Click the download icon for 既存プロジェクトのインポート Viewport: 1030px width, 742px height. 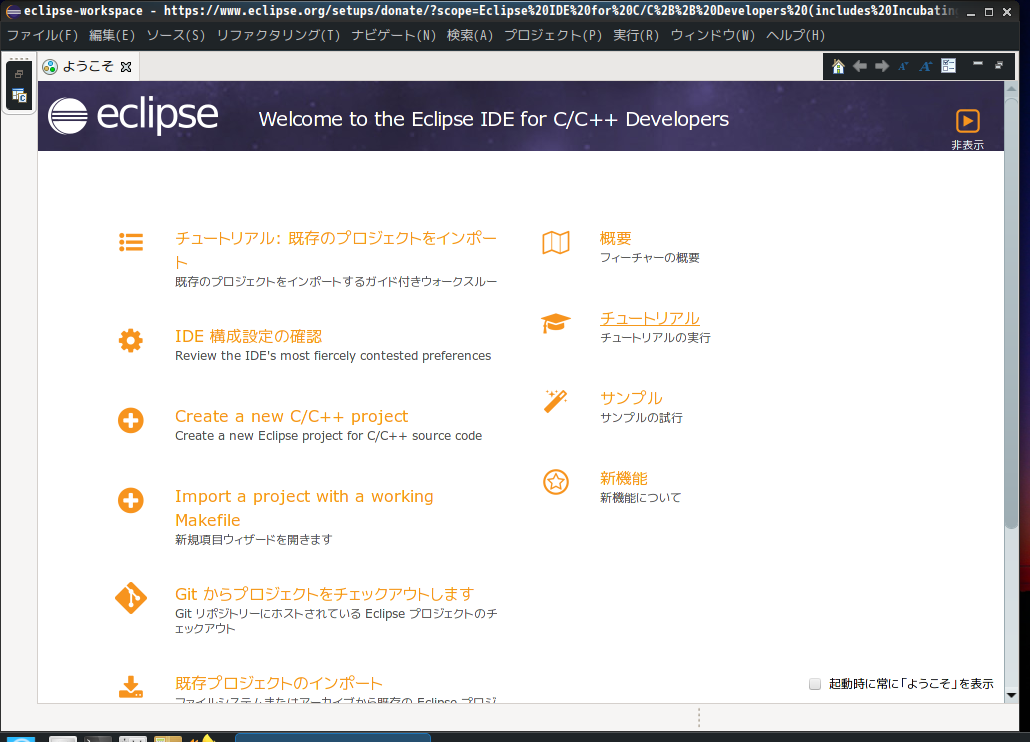(131, 687)
